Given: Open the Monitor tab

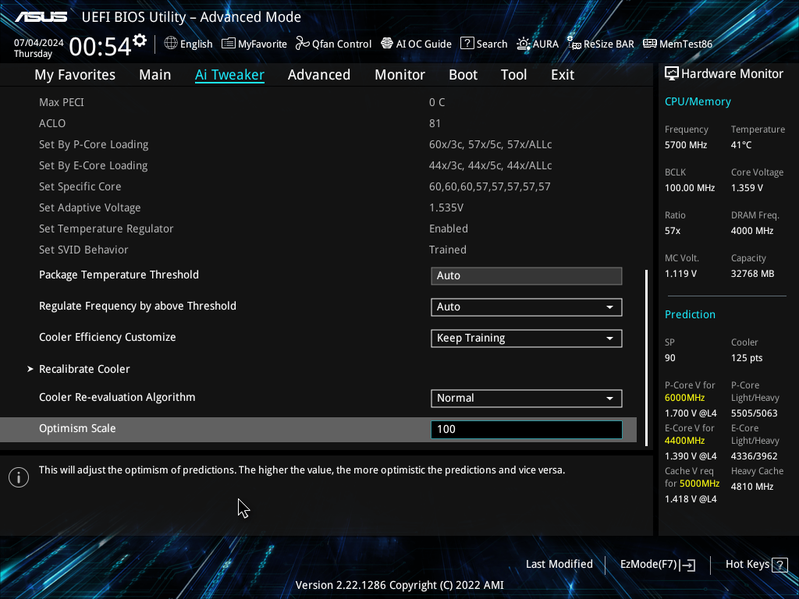Looking at the screenshot, I should [400, 75].
